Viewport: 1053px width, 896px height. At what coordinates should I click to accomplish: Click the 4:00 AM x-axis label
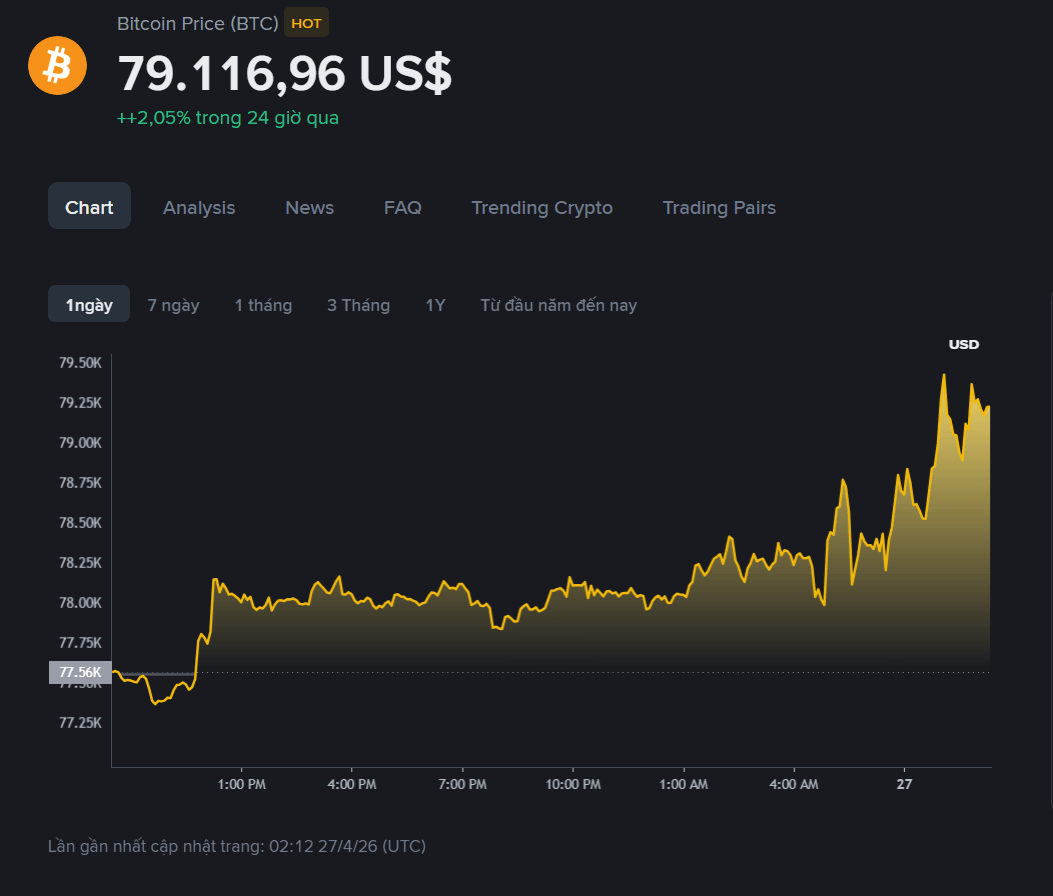794,785
